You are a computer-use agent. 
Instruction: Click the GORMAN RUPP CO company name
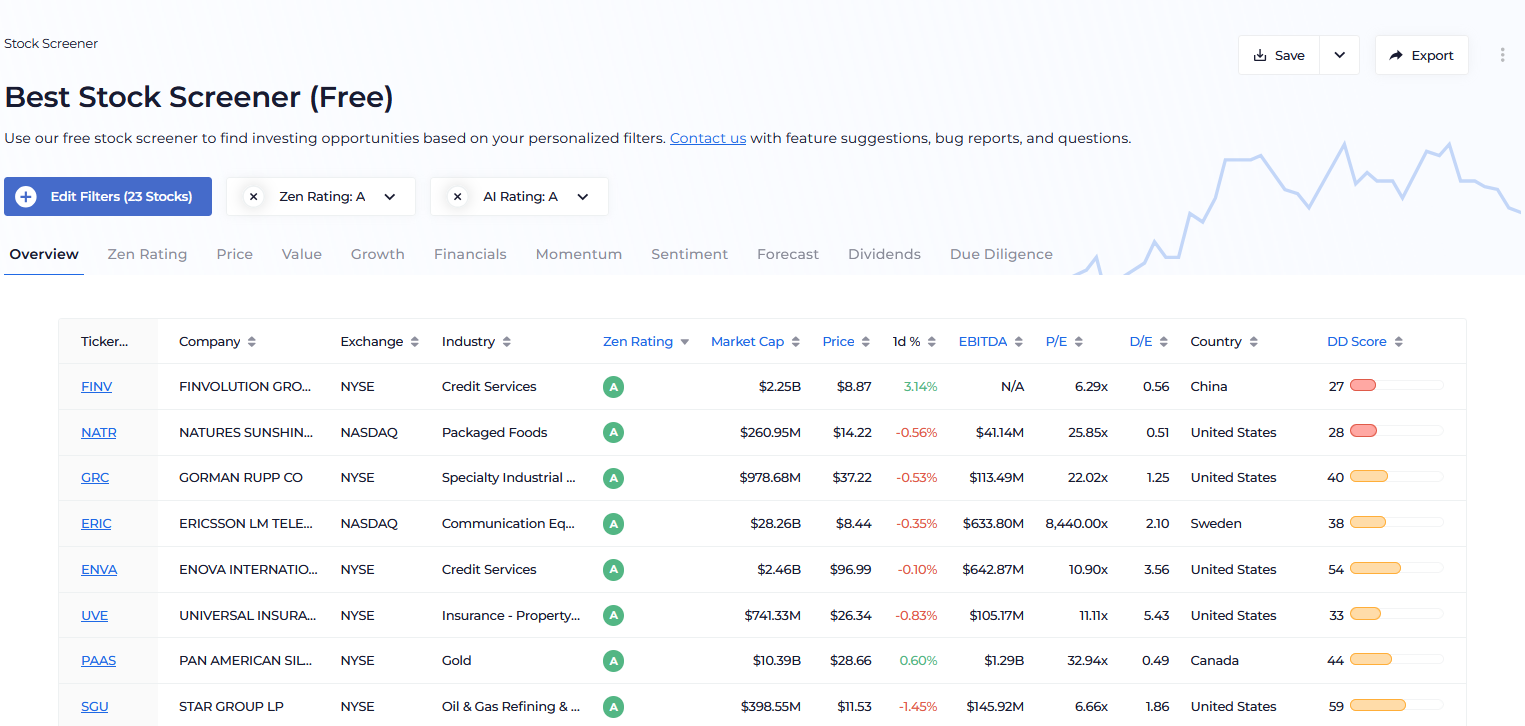241,478
